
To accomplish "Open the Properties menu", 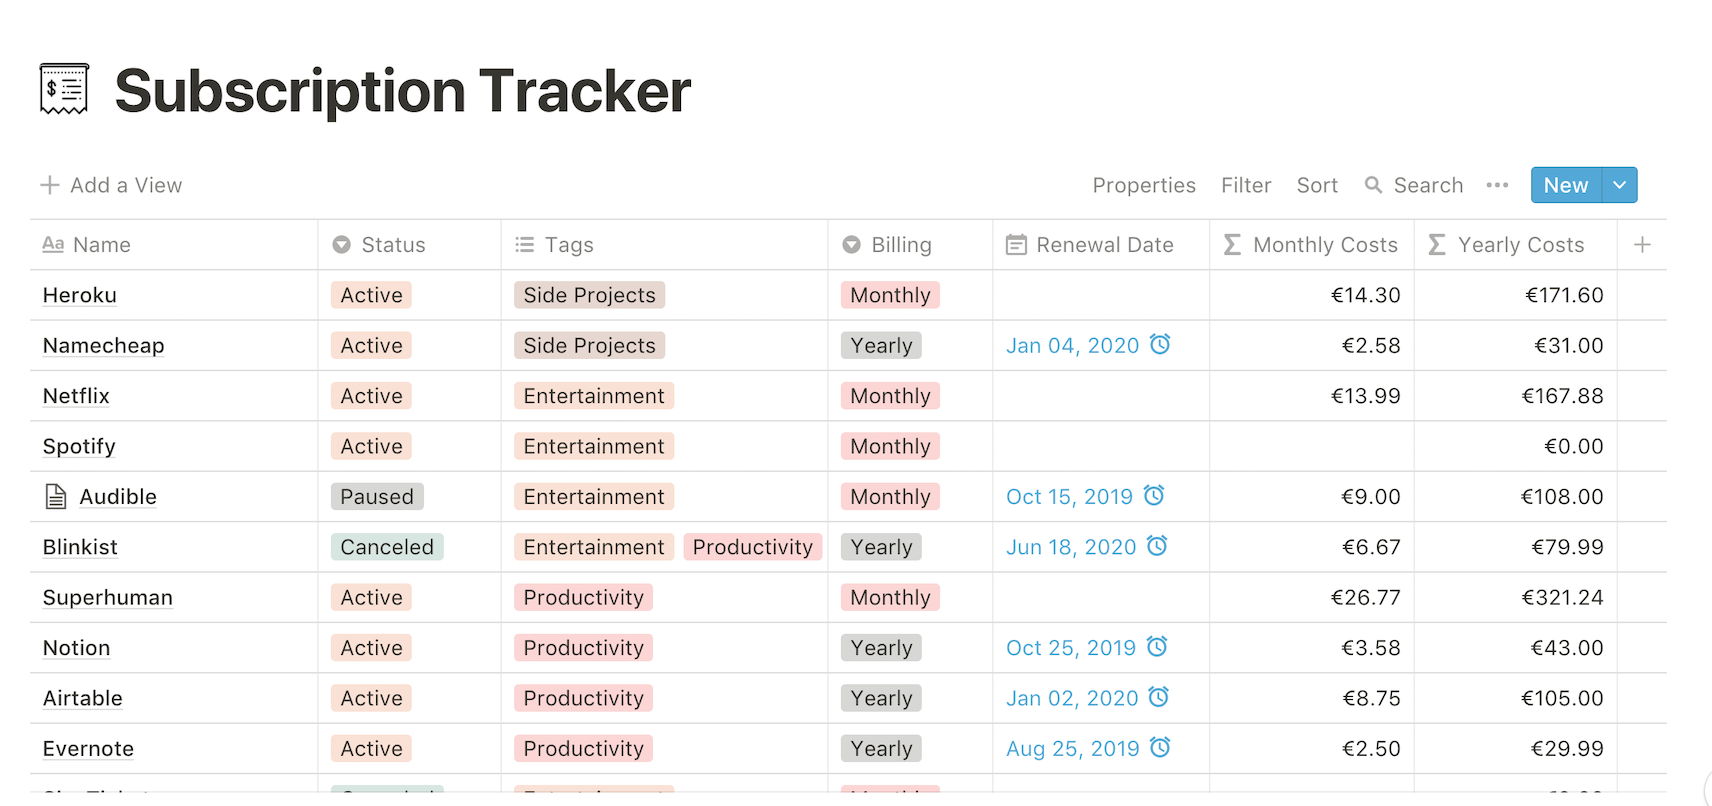I will [1143, 185].
